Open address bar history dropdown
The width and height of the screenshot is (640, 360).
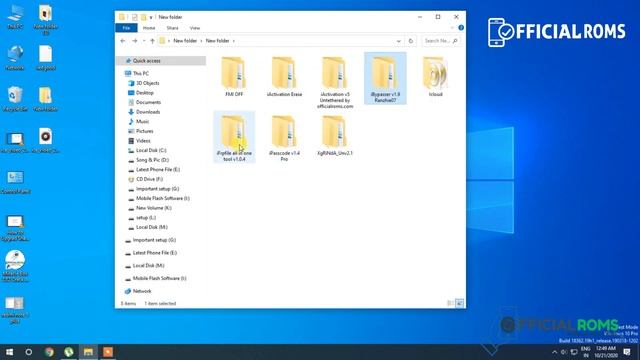[398, 41]
